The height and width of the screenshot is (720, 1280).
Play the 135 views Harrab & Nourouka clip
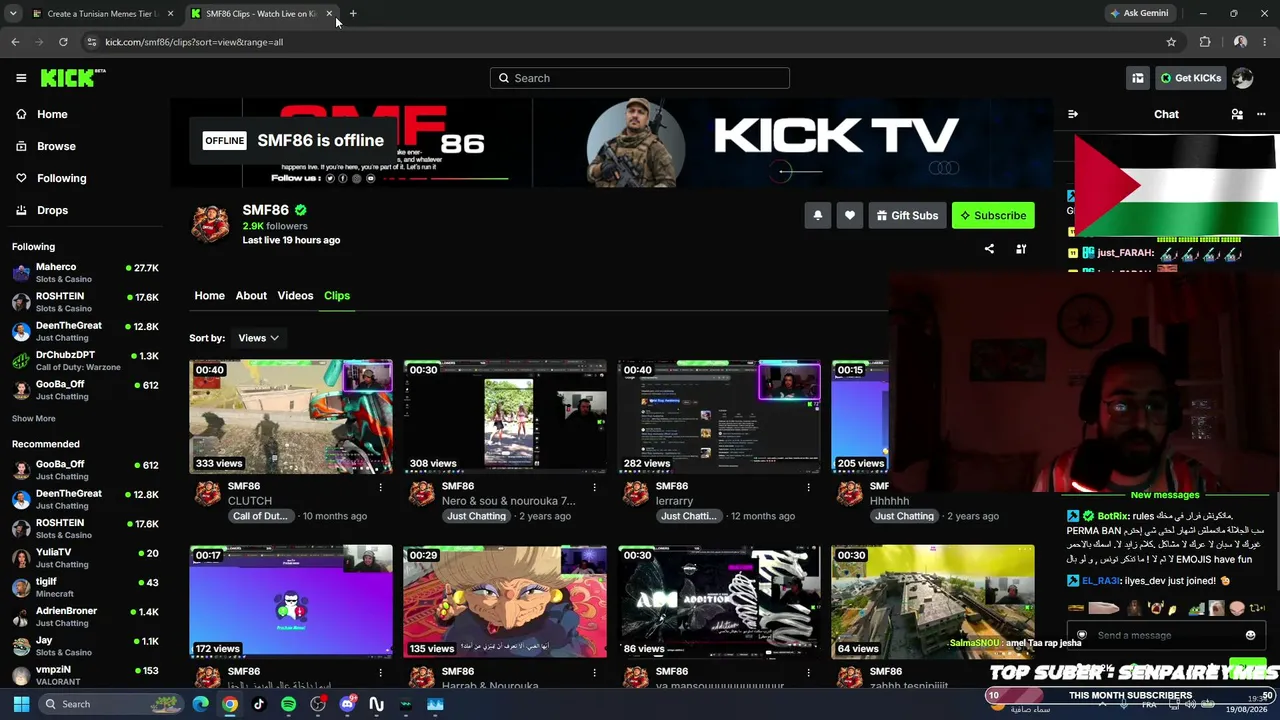point(505,601)
